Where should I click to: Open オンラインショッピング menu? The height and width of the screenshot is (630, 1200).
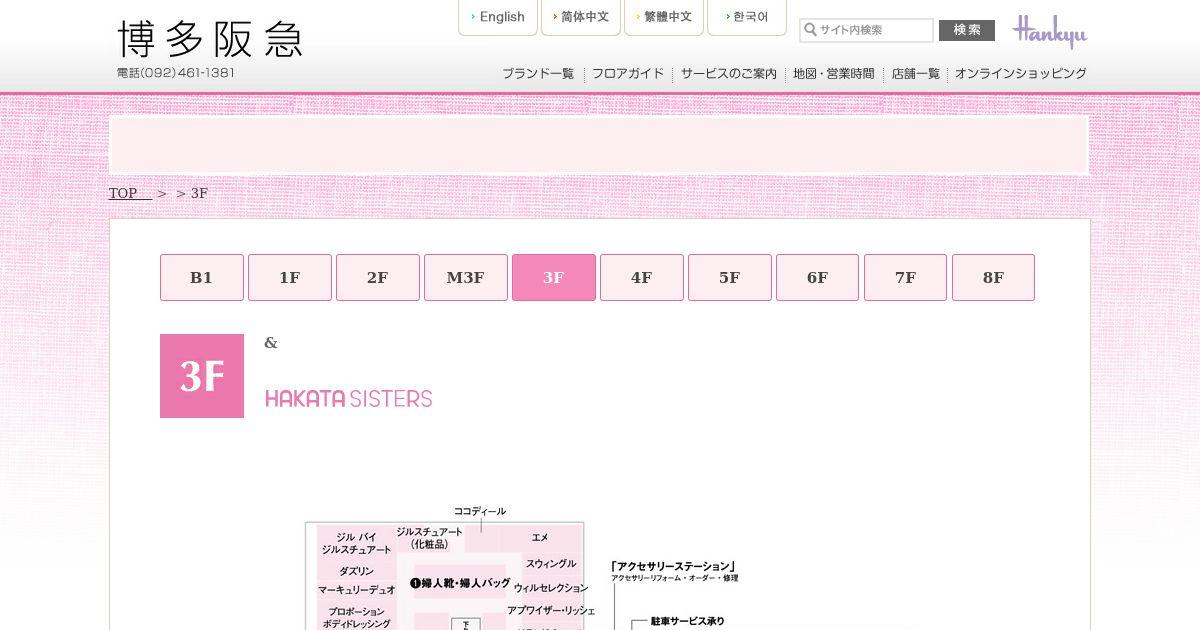[1021, 73]
